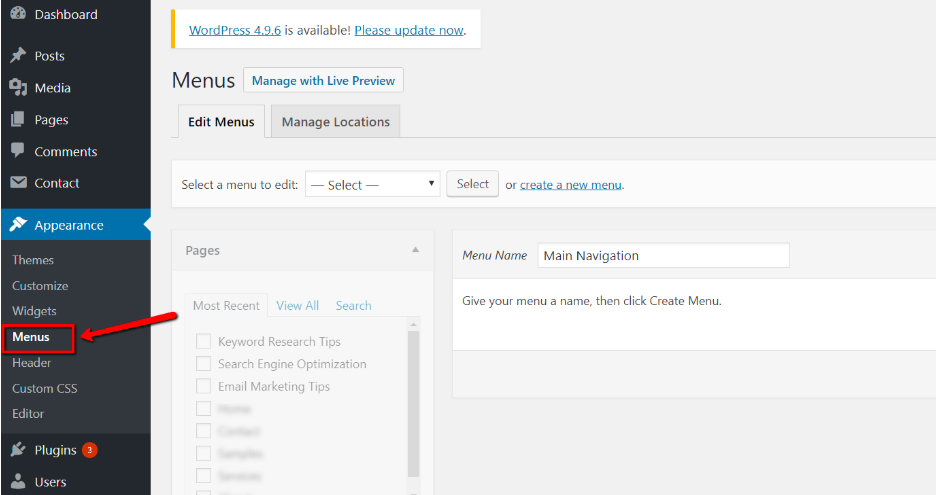Check the Email Marketing Tips checkbox
The height and width of the screenshot is (495, 936).
point(204,386)
